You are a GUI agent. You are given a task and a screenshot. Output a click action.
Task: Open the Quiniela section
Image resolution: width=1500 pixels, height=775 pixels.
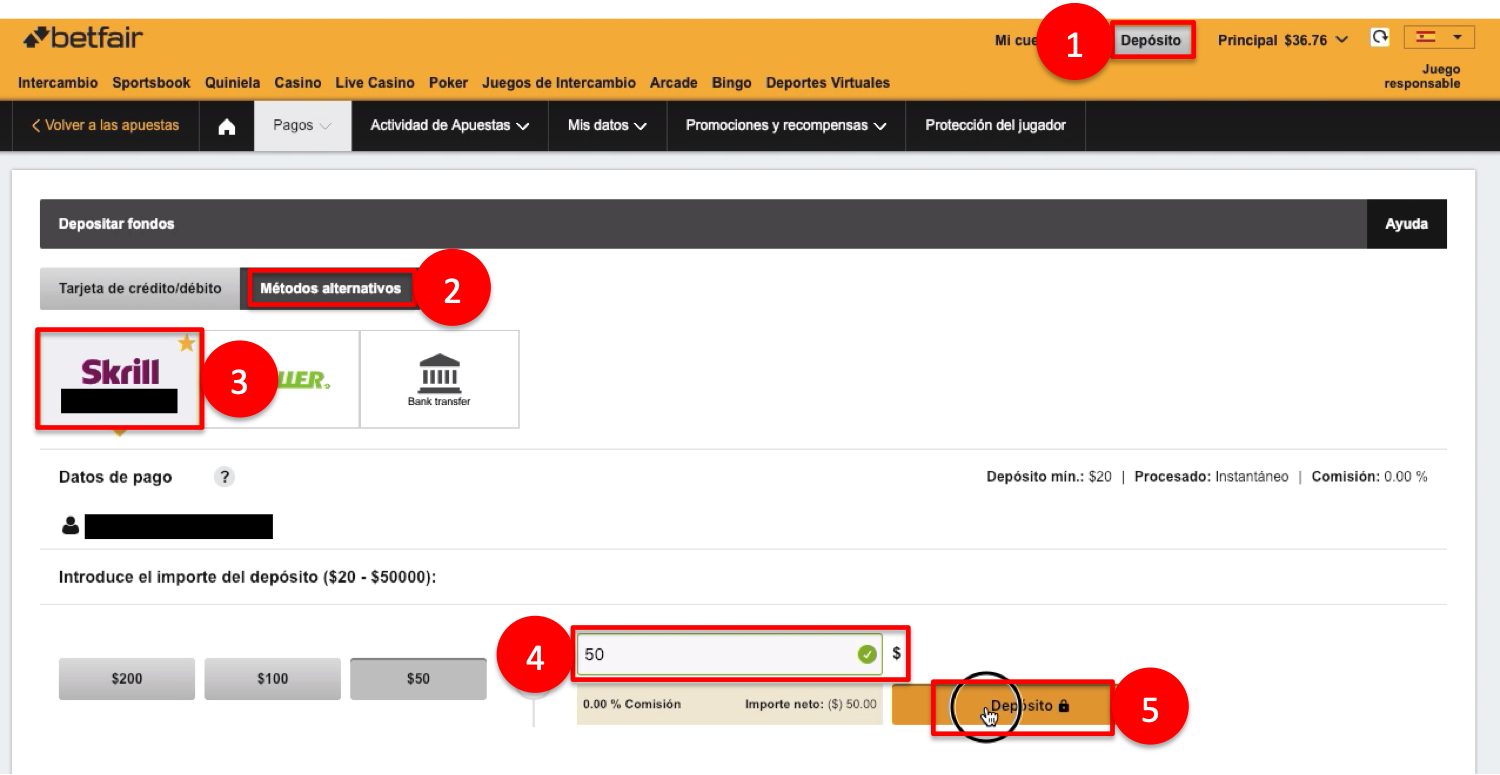(x=232, y=83)
